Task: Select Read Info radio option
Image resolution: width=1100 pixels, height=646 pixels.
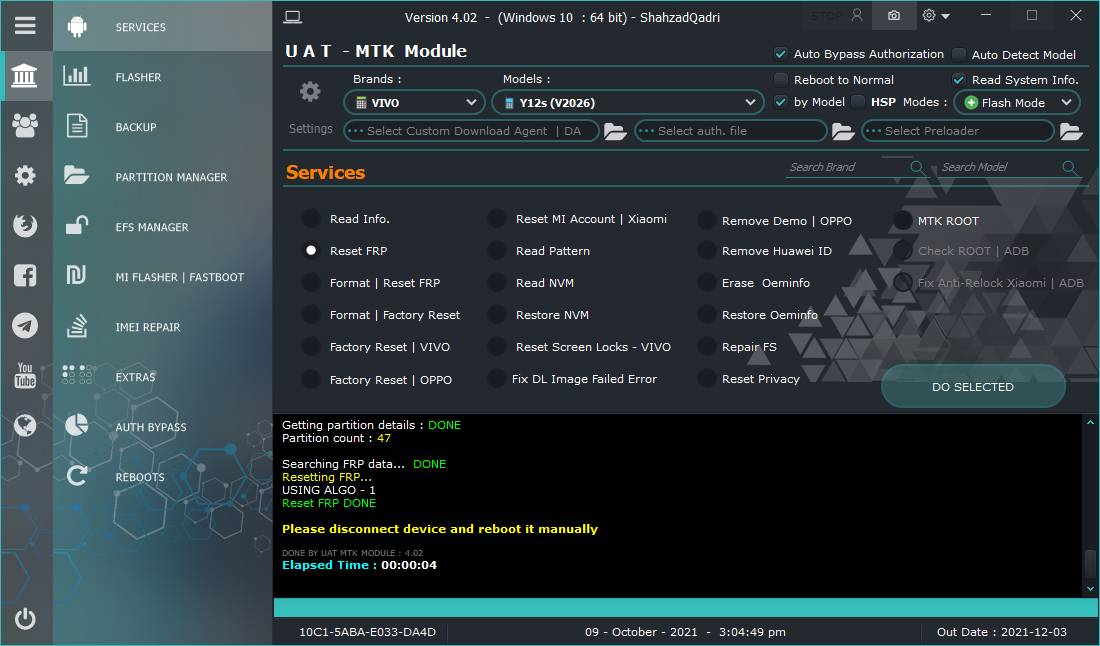Action: (x=311, y=218)
